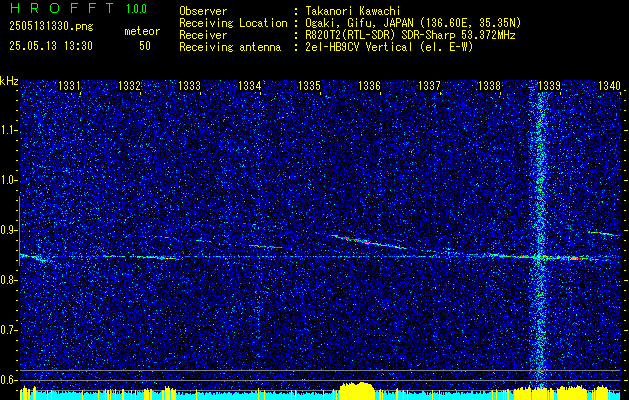Click the 1338 time marker
The image size is (629, 400).
(x=489, y=85)
